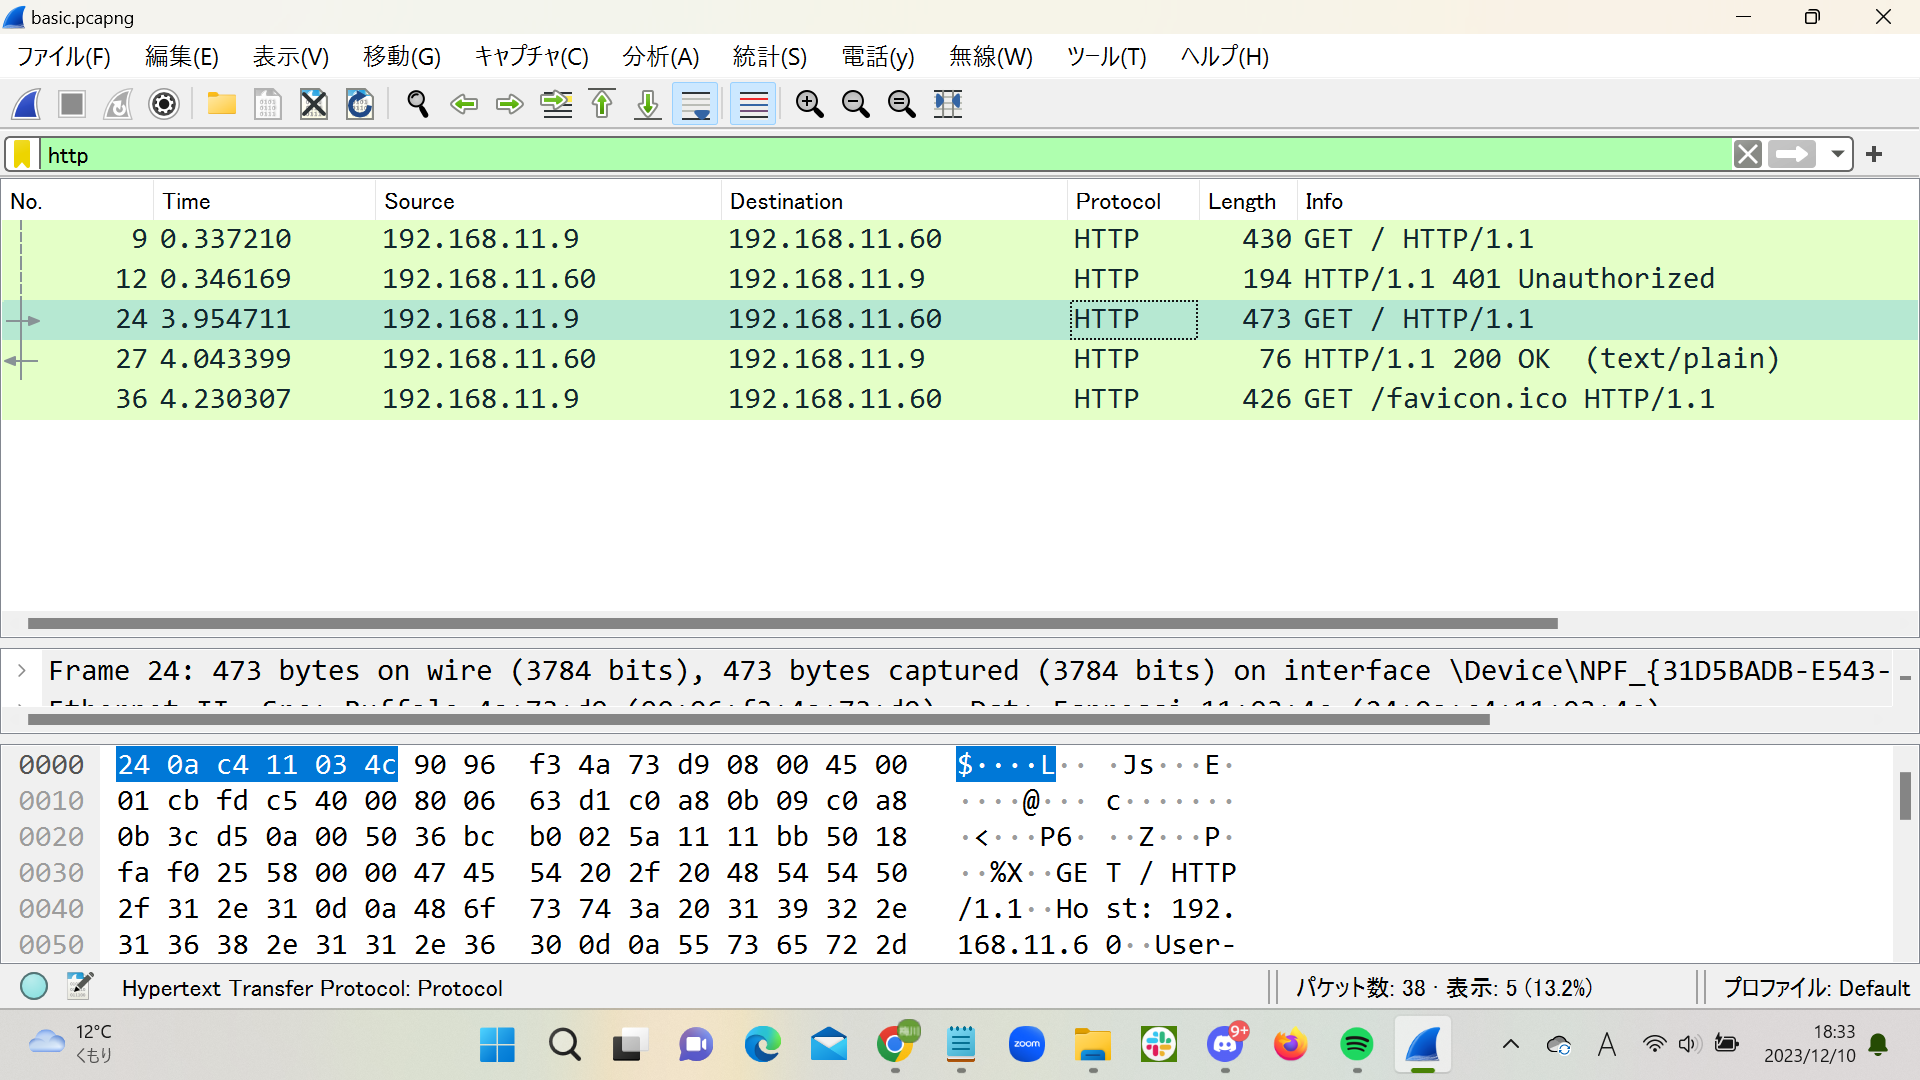
Task: Expand the Frame 24 detail tree
Action: tap(22, 671)
